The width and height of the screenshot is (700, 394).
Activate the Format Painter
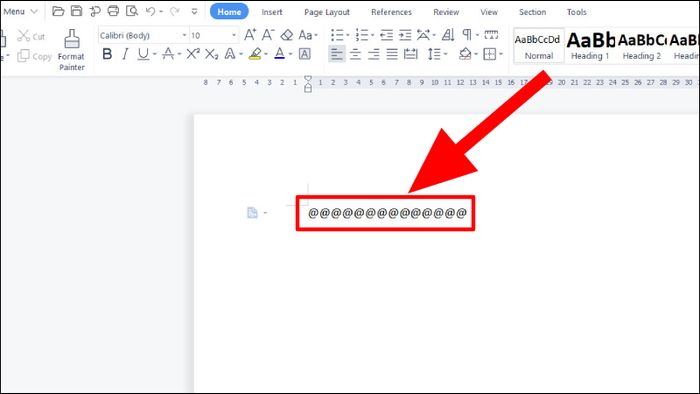[71, 50]
